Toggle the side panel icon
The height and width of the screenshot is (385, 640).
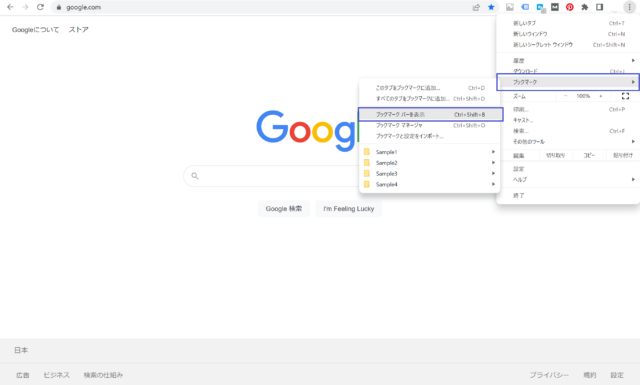click(600, 7)
